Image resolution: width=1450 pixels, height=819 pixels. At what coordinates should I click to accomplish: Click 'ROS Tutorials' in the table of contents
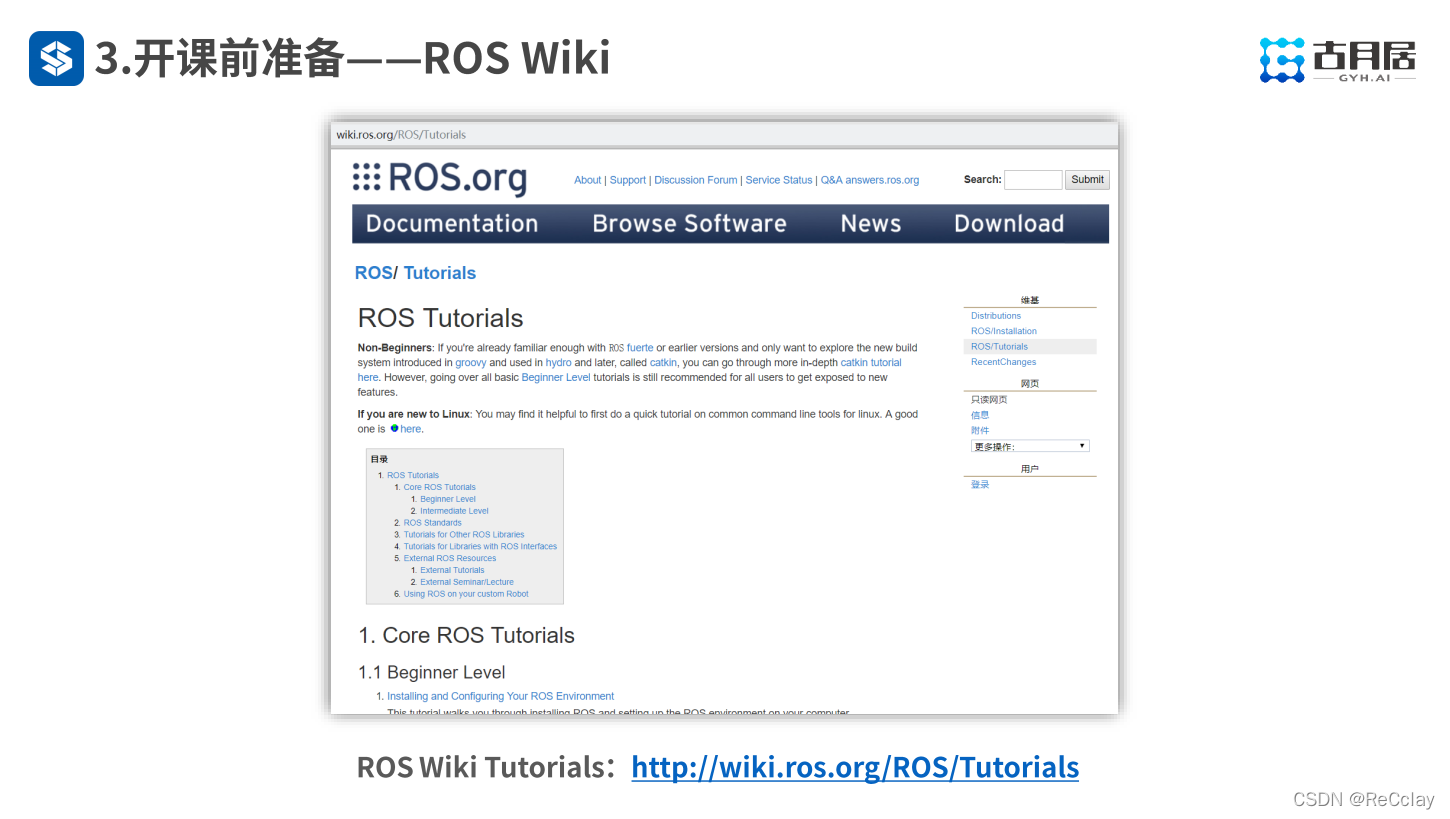click(413, 476)
